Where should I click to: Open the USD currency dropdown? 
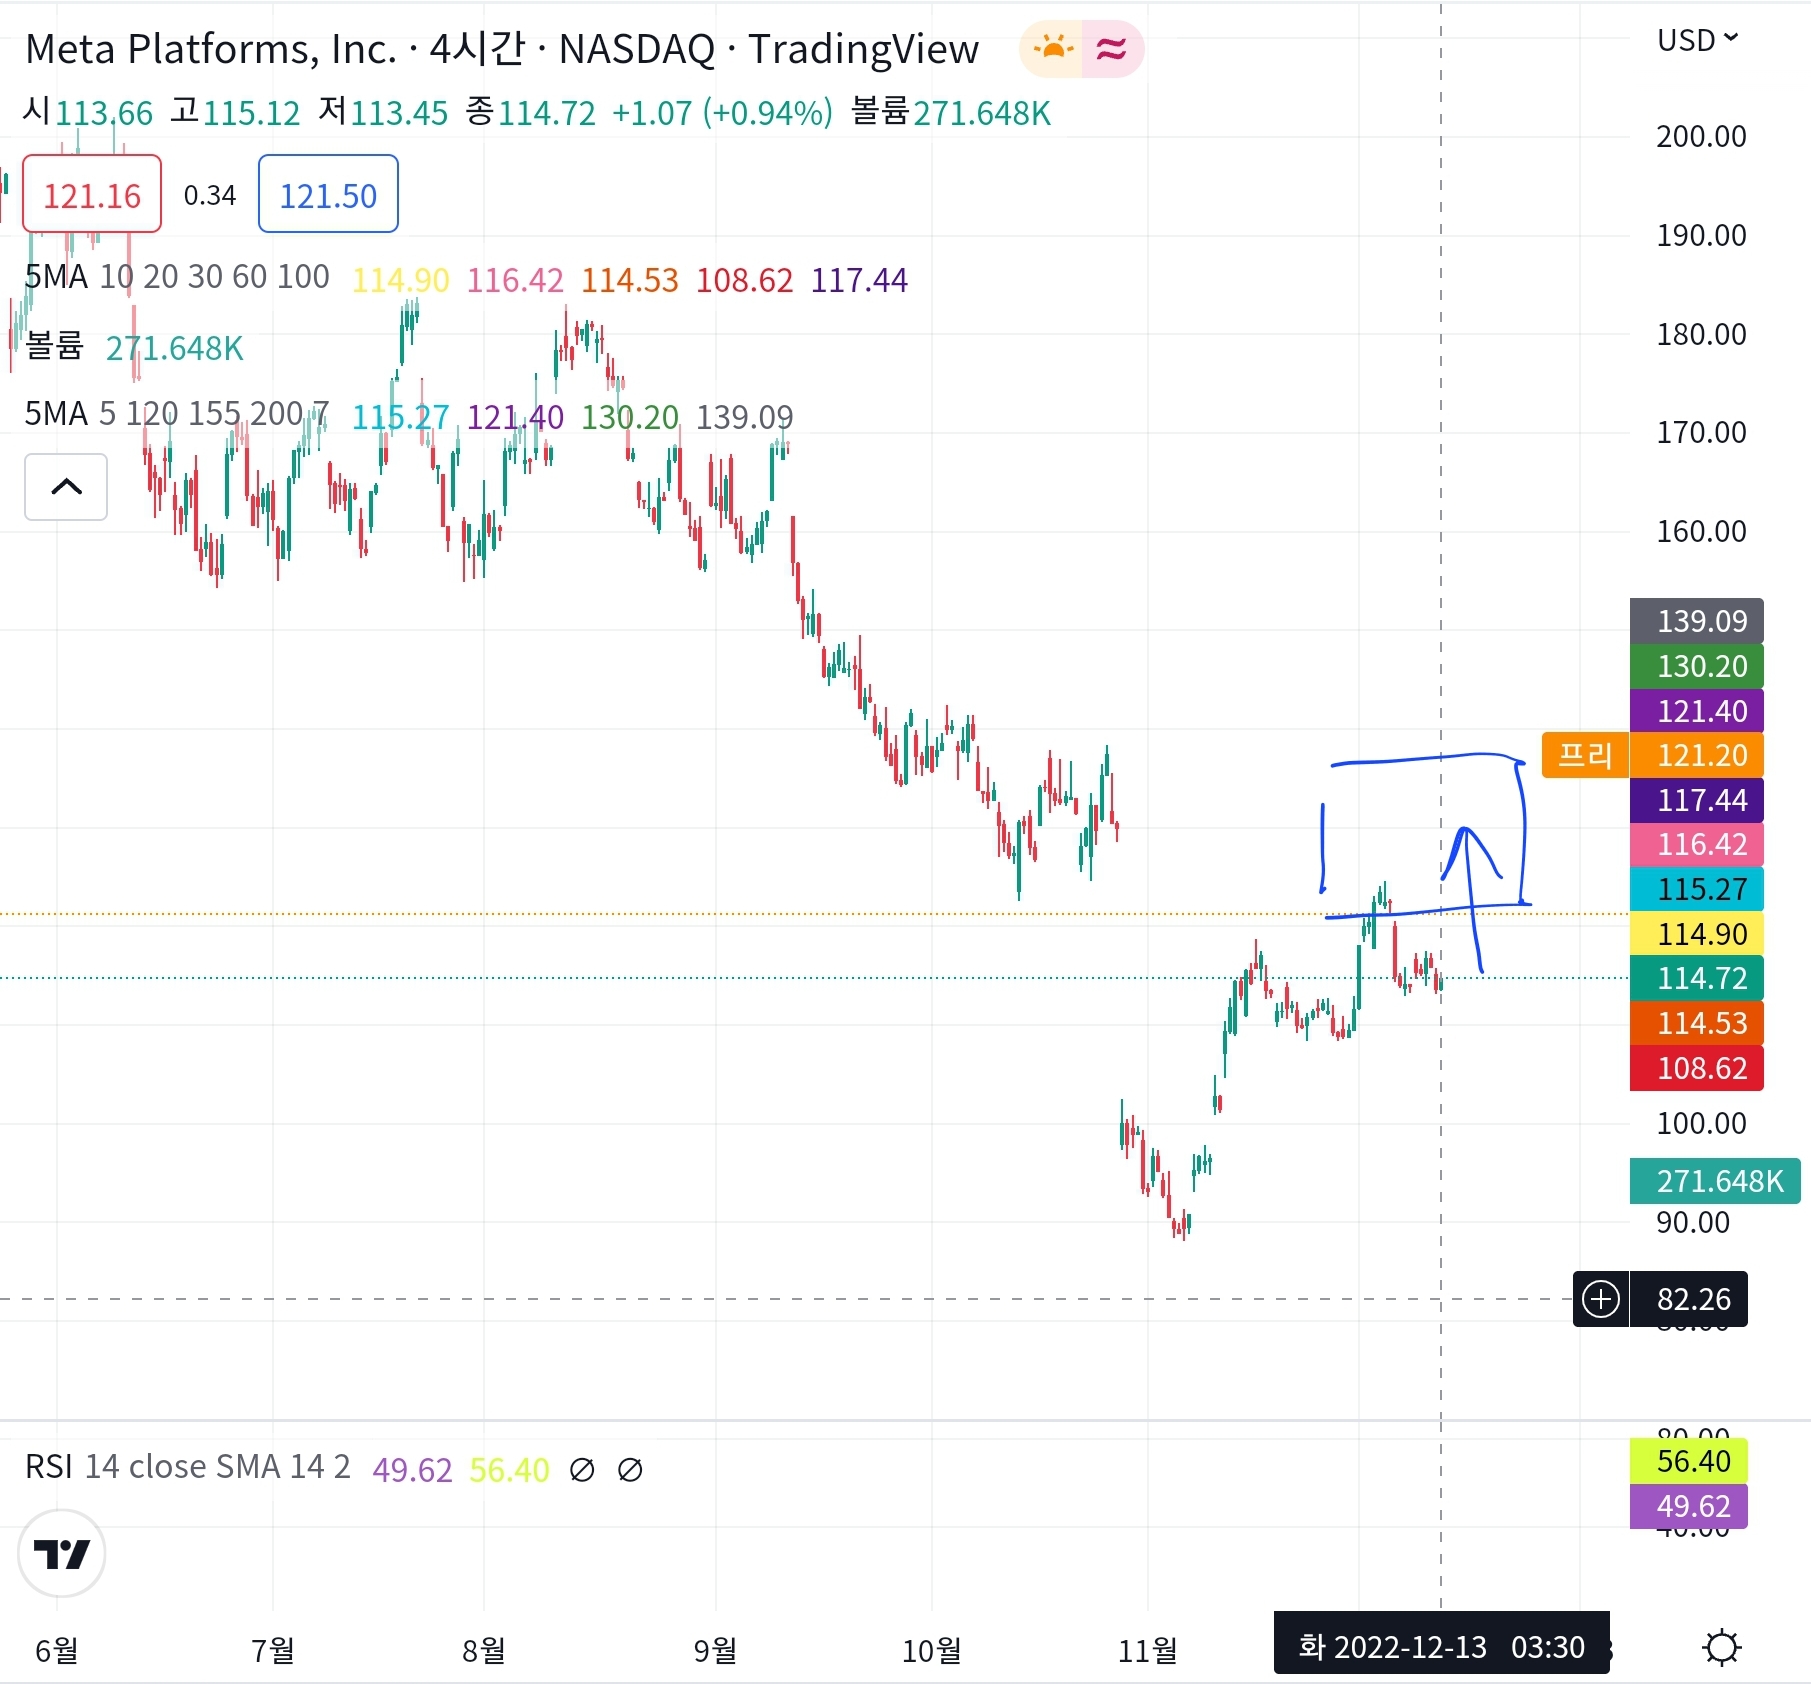pos(1698,40)
